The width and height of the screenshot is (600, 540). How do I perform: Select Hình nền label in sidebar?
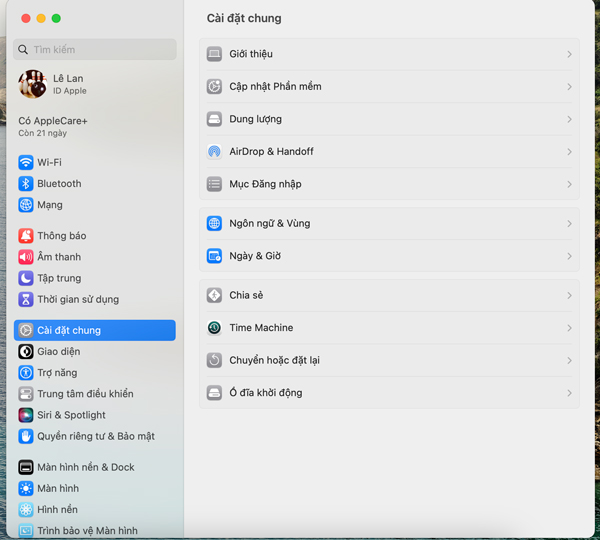[57, 510]
